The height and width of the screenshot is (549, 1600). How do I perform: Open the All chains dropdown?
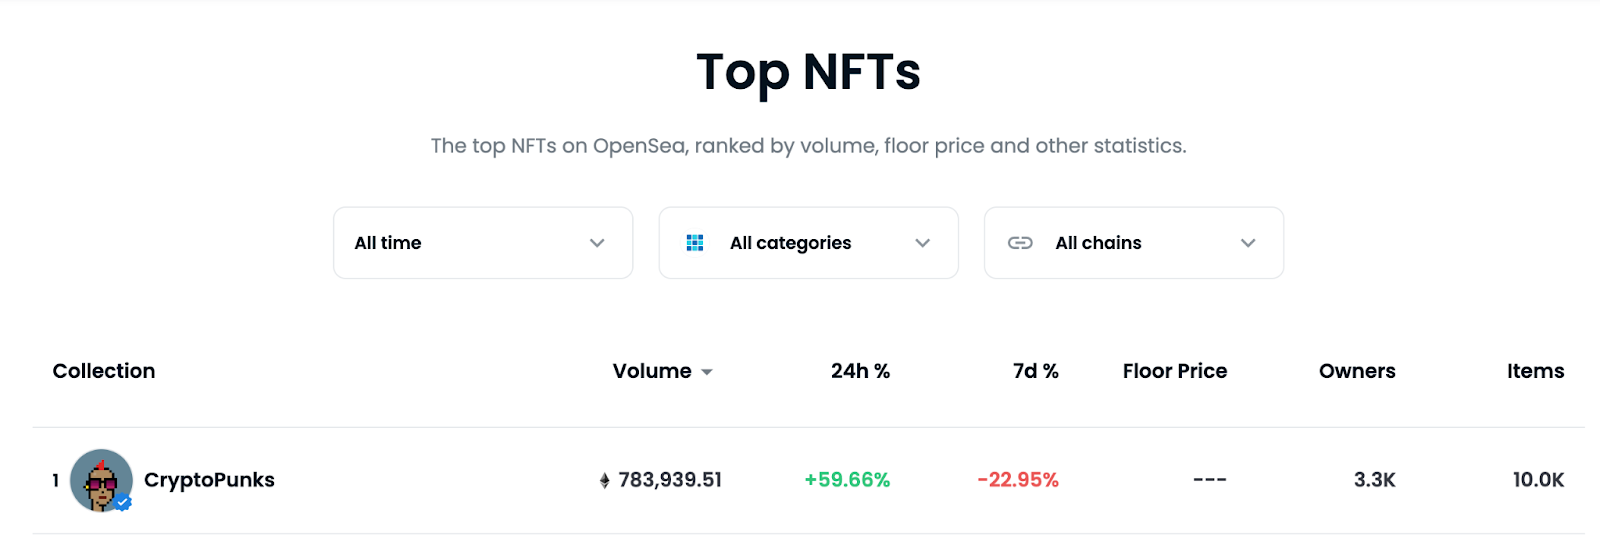tap(1133, 243)
